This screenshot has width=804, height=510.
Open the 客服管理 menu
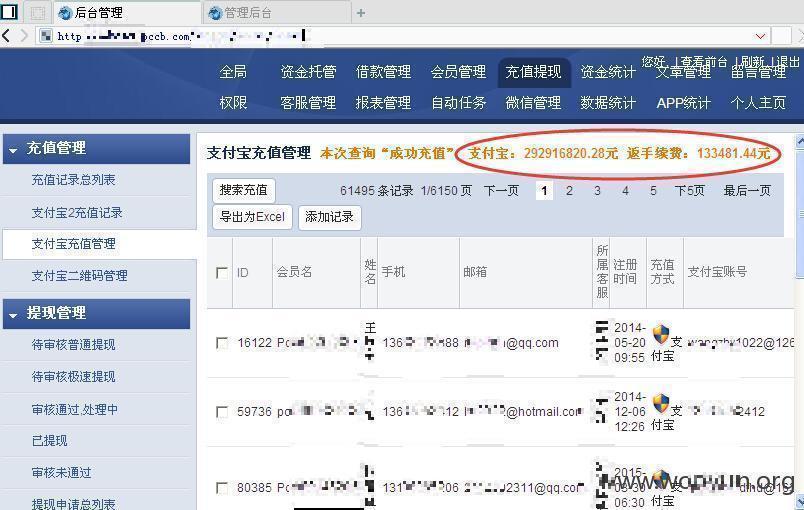coord(308,103)
